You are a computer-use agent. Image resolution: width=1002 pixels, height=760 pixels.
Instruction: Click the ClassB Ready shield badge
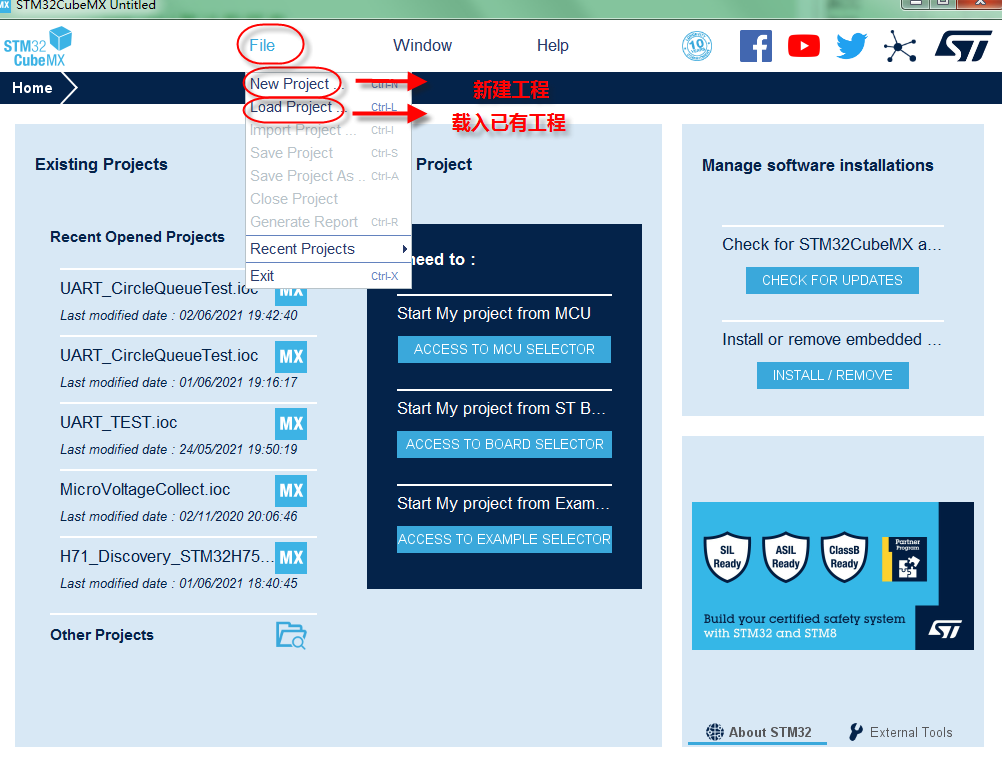844,557
